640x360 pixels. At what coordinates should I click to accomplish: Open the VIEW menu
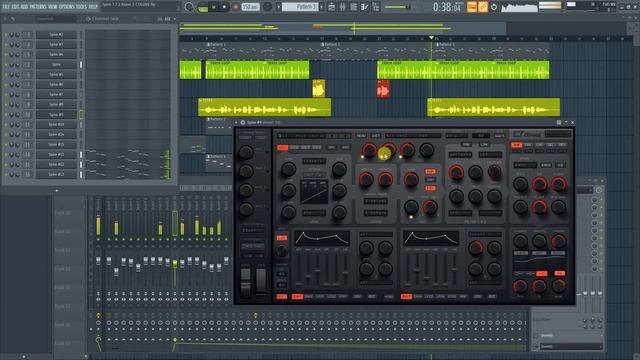click(x=53, y=7)
